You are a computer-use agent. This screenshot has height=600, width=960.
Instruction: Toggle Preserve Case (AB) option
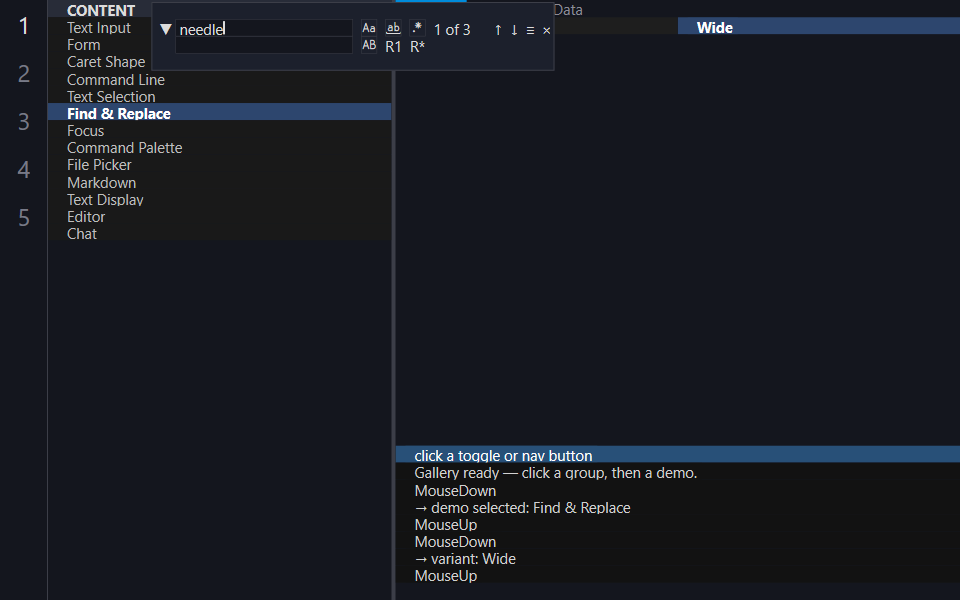click(x=369, y=46)
